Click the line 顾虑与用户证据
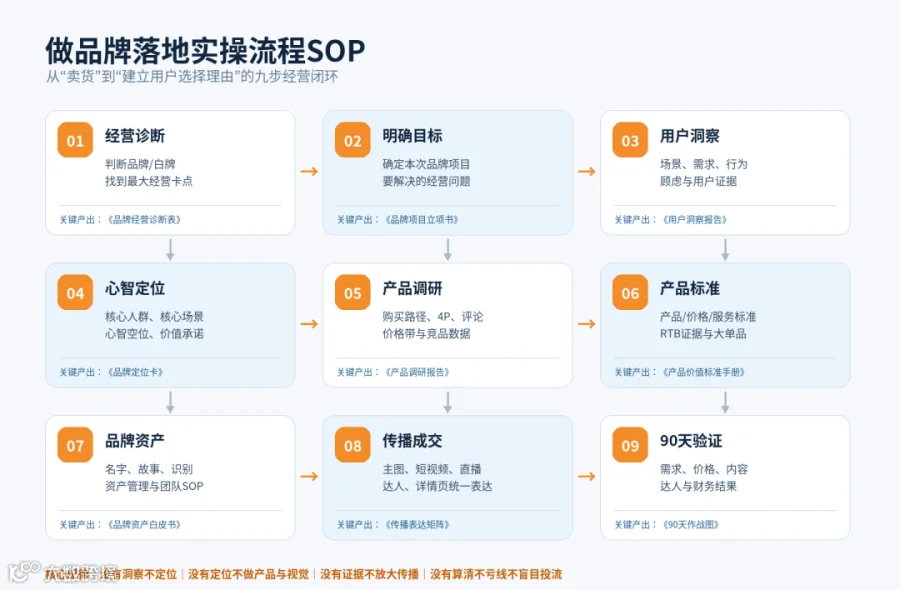900x590 pixels. pos(698,181)
